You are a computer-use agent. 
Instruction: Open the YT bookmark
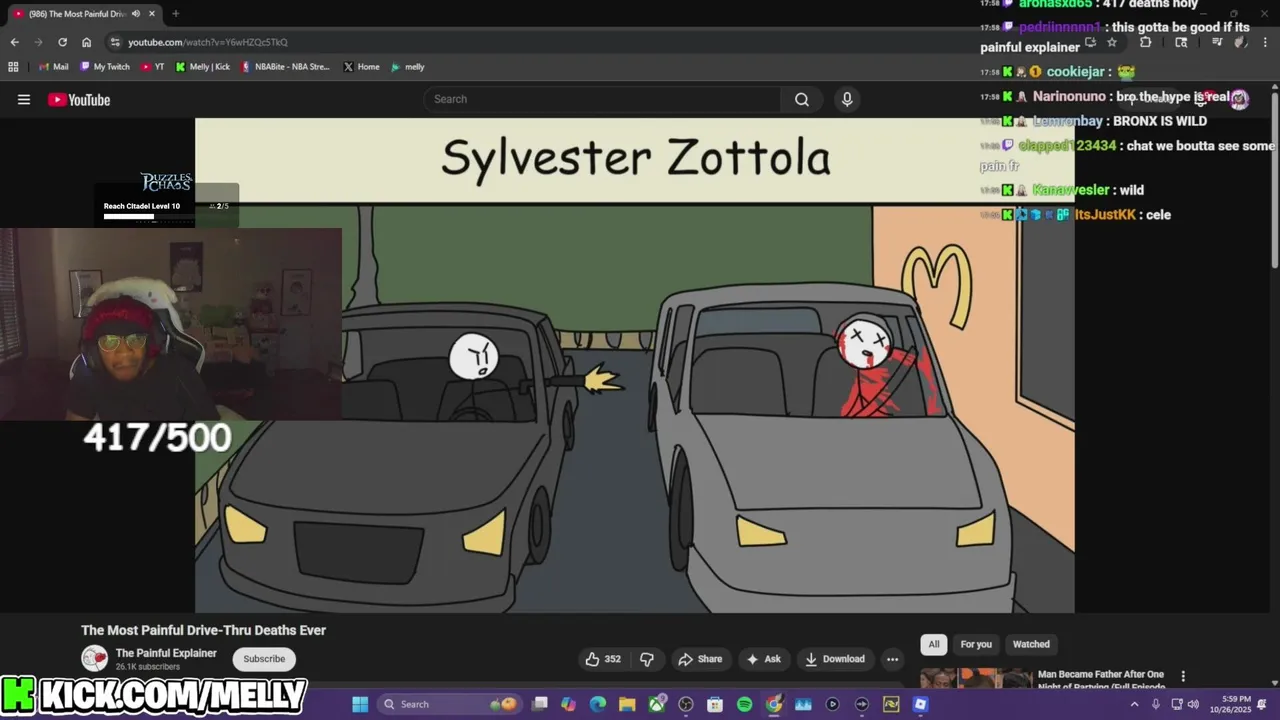click(153, 67)
